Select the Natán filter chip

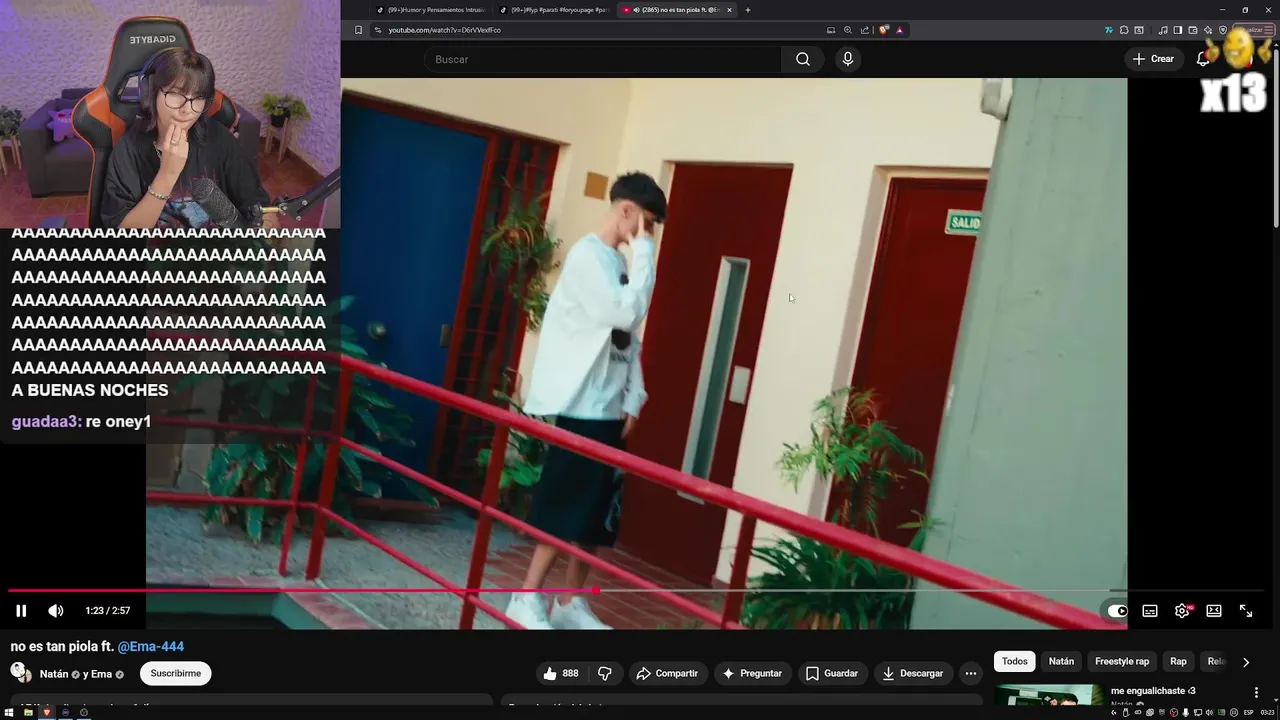(1061, 662)
